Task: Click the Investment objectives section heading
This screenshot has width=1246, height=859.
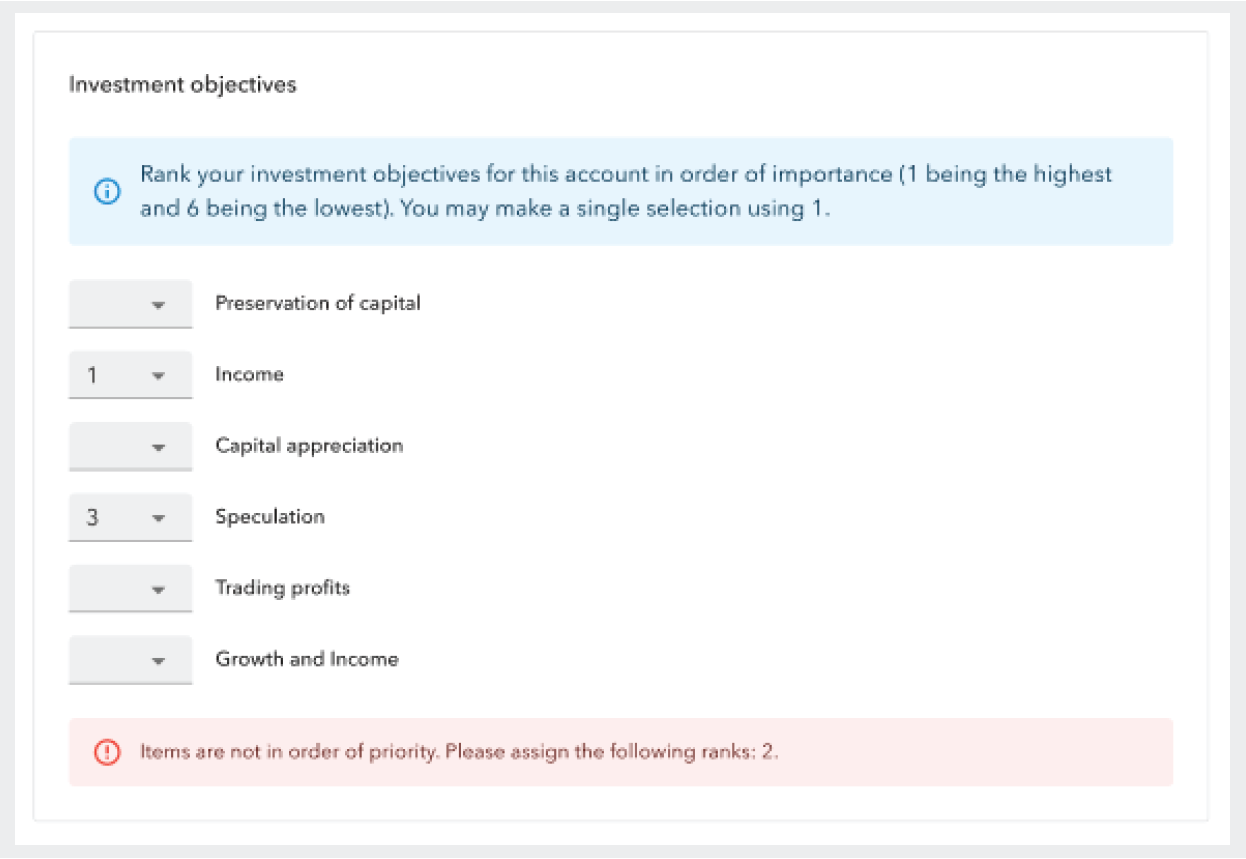Action: (x=183, y=85)
